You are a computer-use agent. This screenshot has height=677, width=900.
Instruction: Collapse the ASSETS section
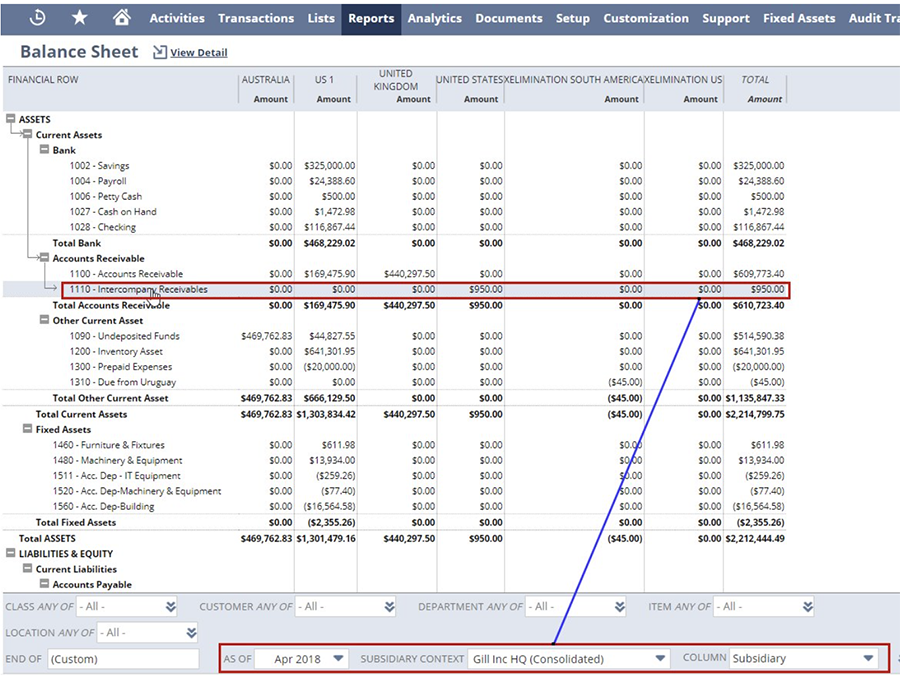tap(11, 119)
